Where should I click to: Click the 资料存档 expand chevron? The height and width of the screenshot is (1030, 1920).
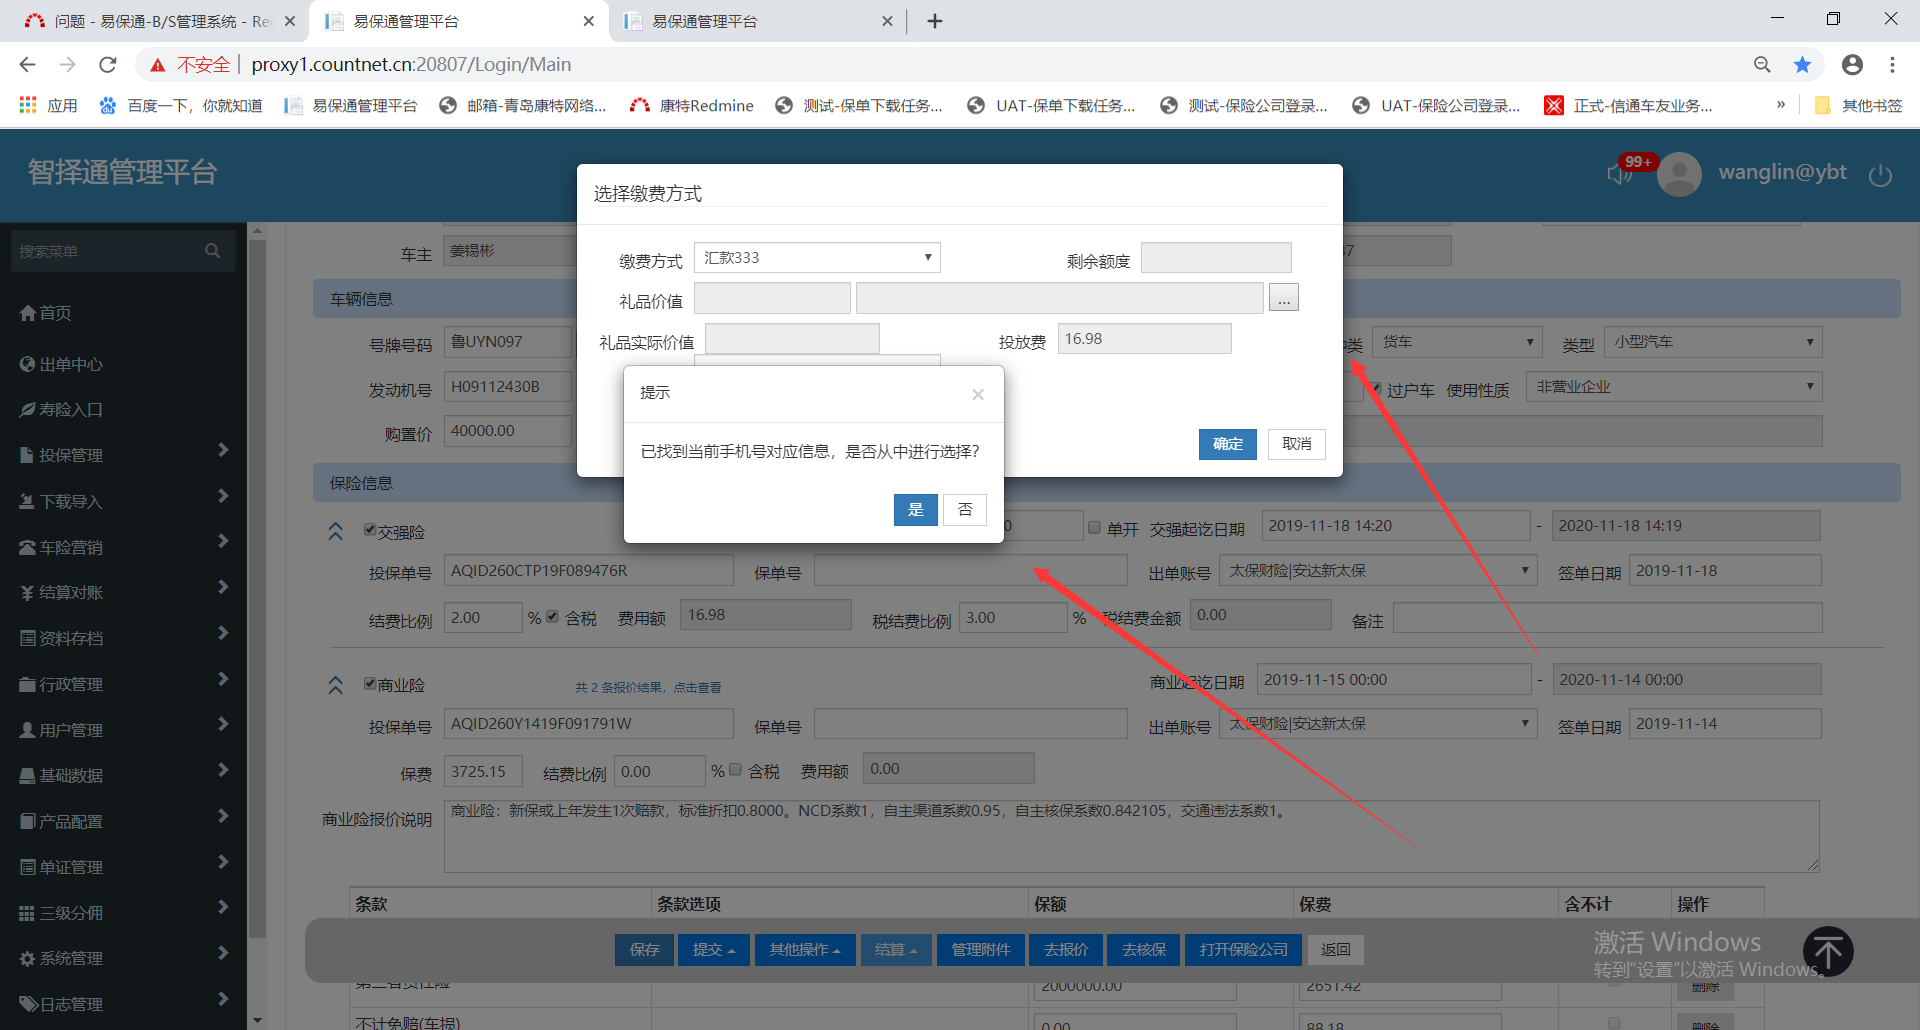tap(223, 633)
